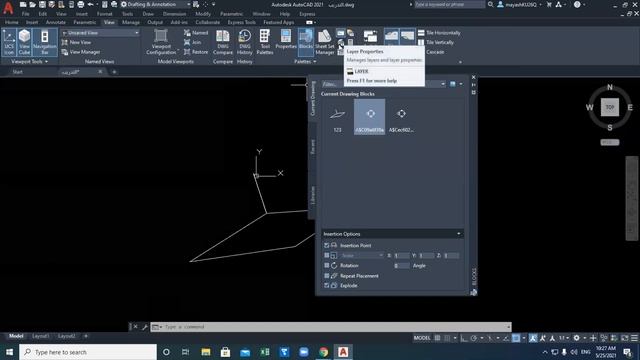Click Windows Start button
640x360 pixels.
[9, 352]
